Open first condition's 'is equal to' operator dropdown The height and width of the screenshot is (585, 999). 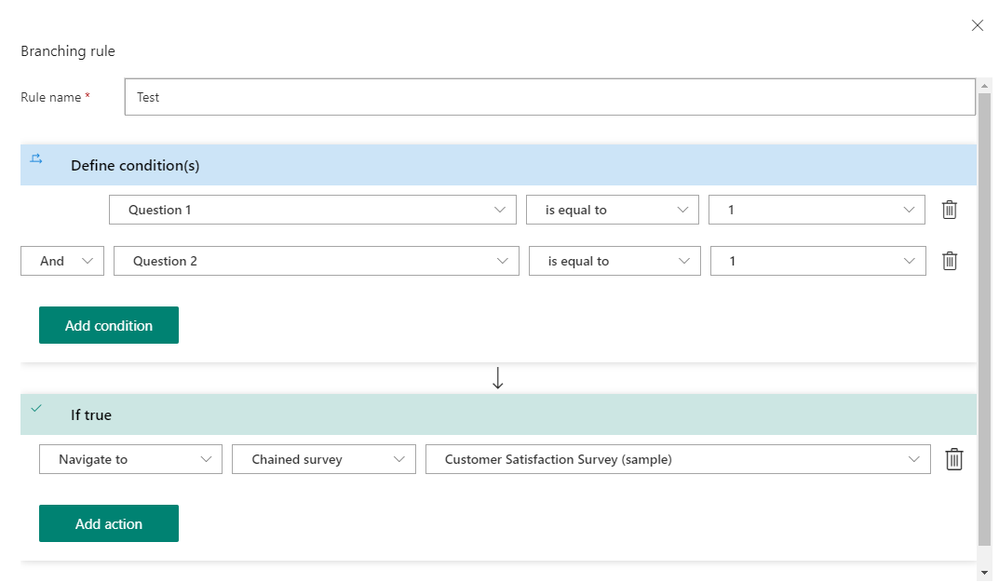[612, 210]
